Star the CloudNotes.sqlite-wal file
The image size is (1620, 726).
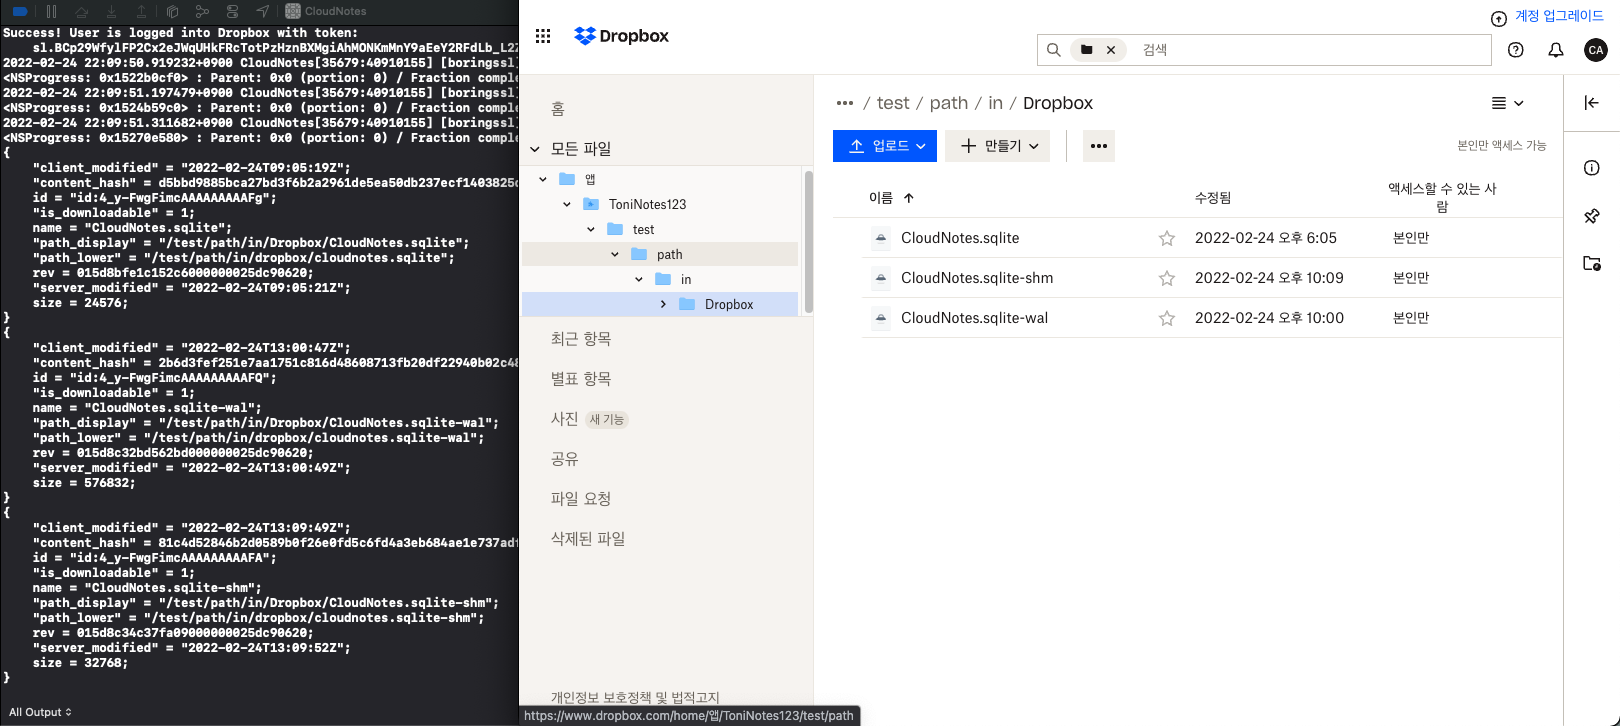[1167, 318]
